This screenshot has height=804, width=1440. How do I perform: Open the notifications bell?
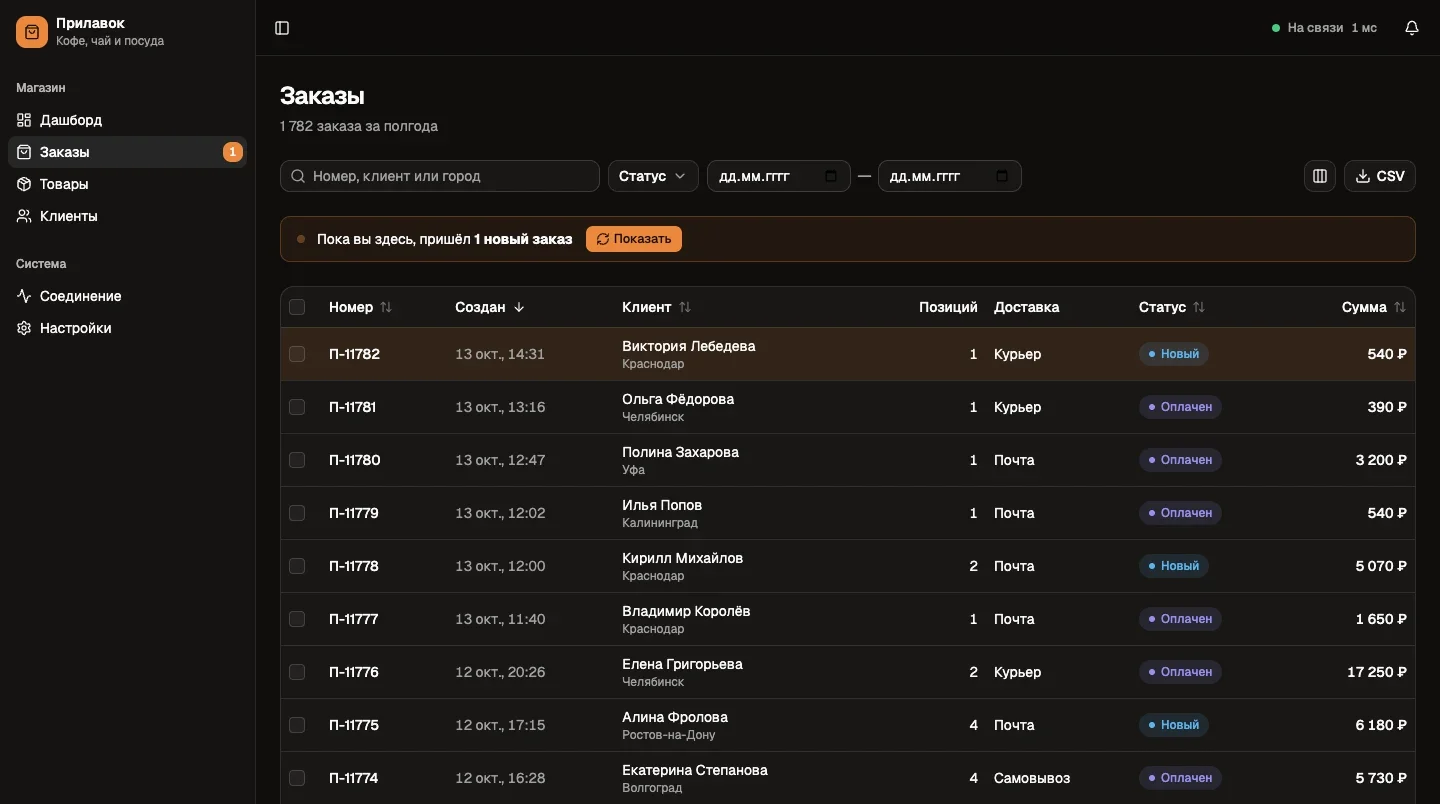(x=1412, y=28)
